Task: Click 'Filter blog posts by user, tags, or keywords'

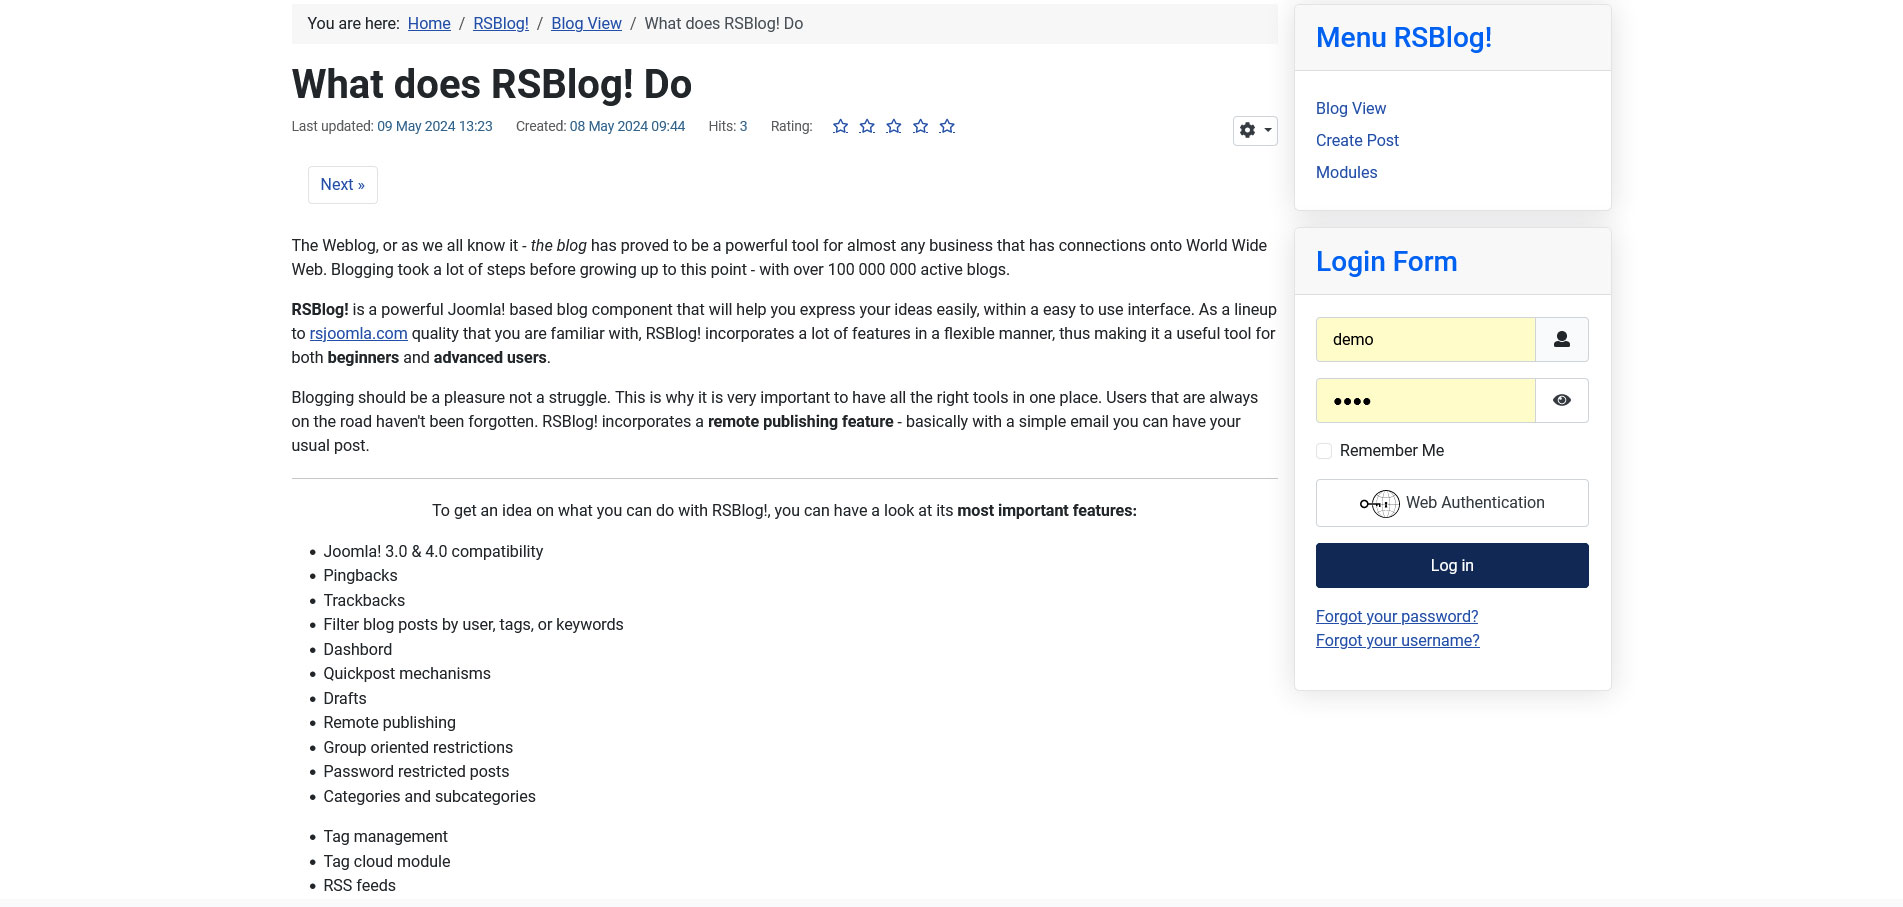Action: [x=473, y=625]
